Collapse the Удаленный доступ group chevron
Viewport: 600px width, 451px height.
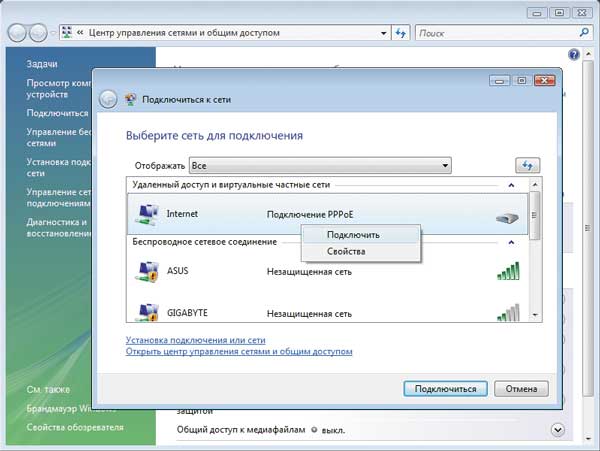[511, 185]
